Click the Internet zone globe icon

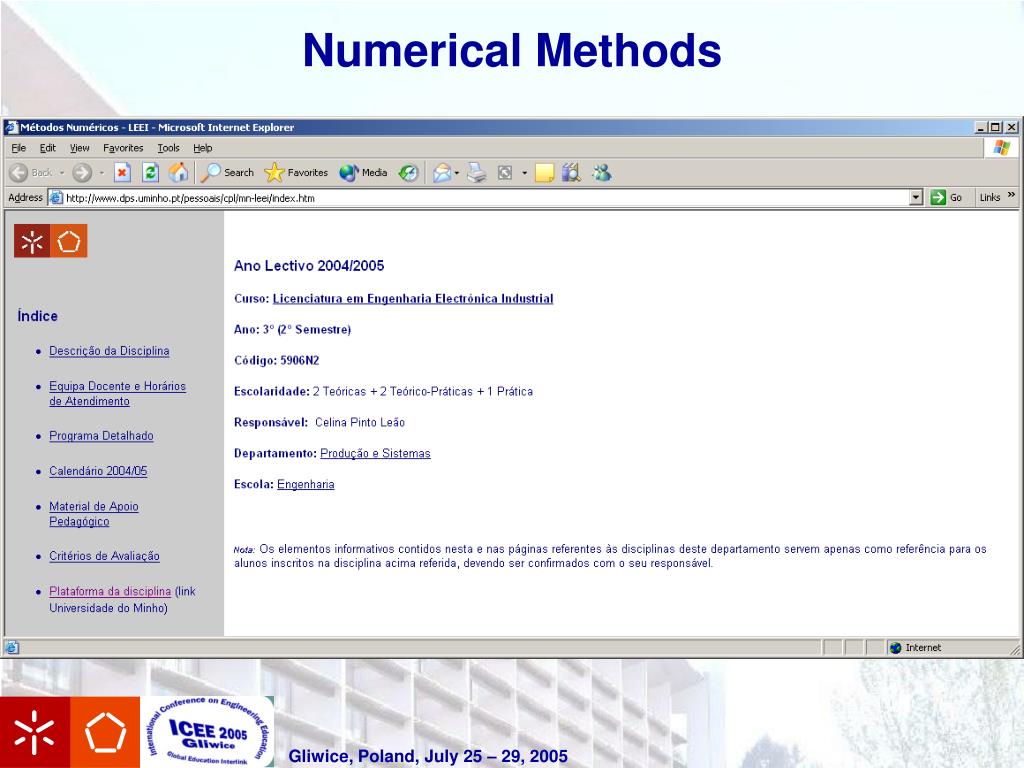895,648
